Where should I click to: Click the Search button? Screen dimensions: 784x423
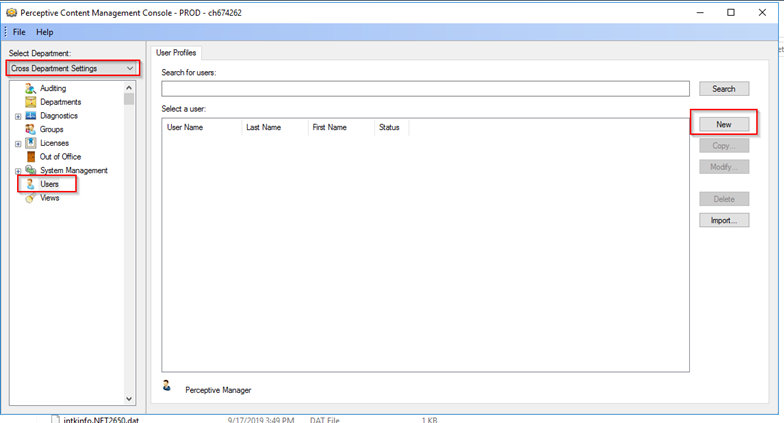pyautogui.click(x=724, y=88)
